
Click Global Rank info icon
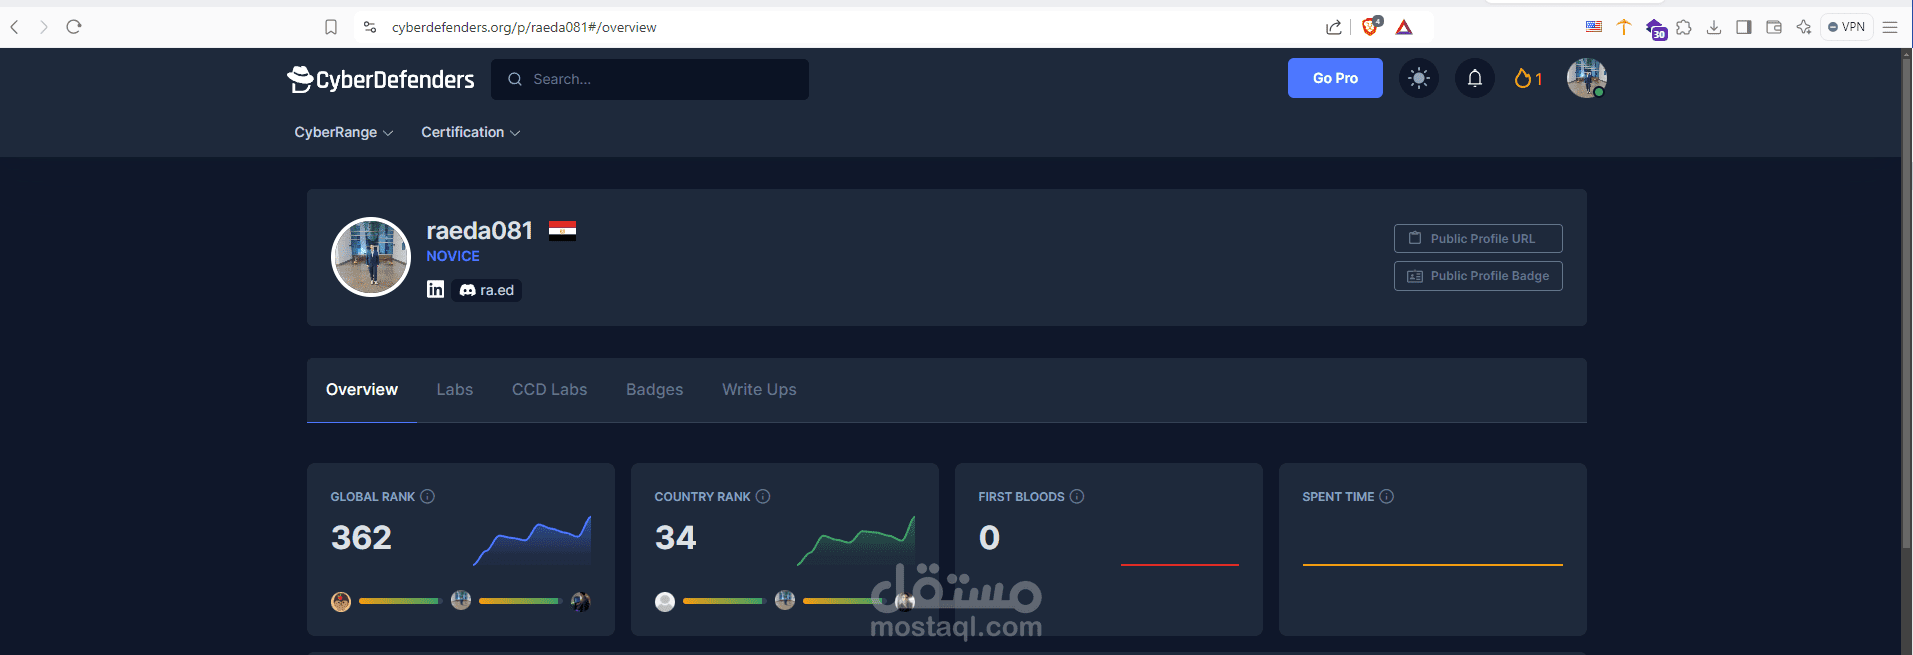427,496
